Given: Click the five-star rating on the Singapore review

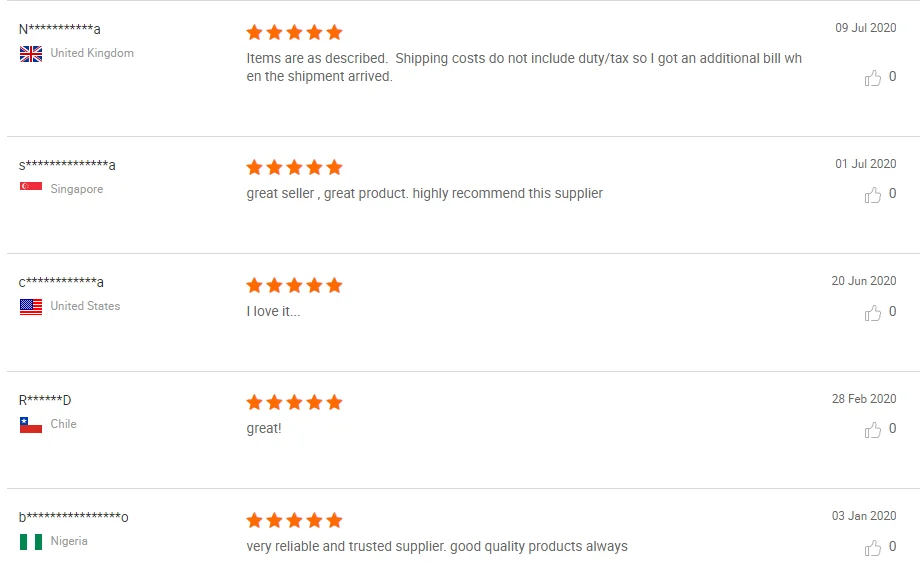Looking at the screenshot, I should (294, 167).
